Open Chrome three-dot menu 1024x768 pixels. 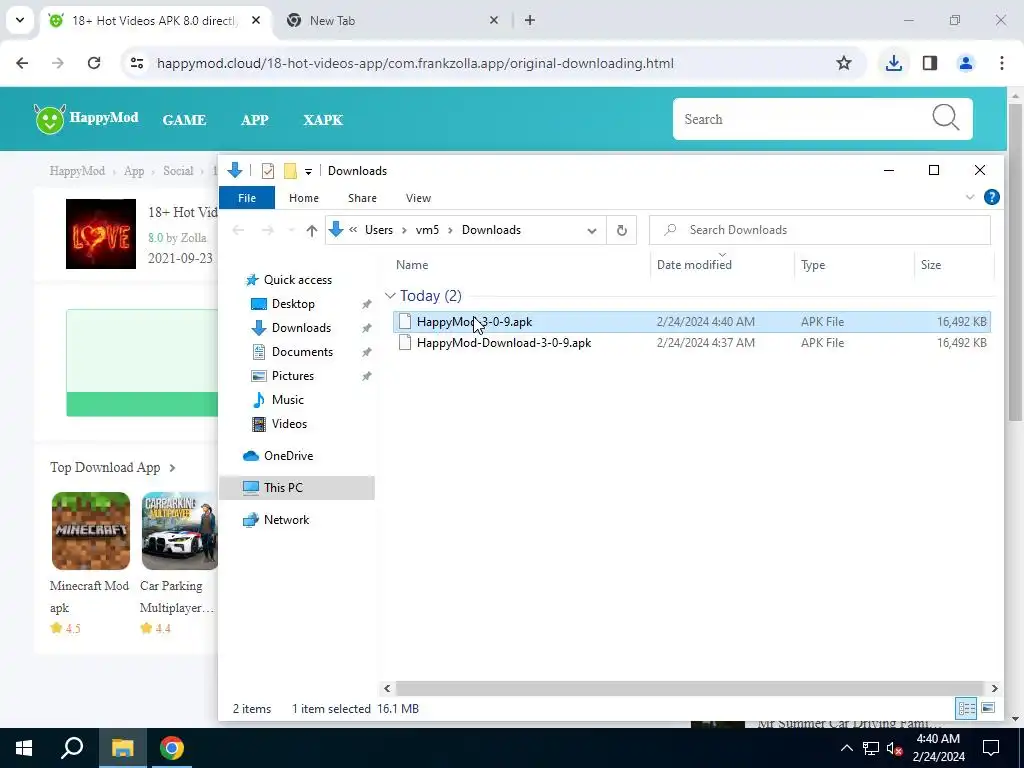click(x=1002, y=63)
